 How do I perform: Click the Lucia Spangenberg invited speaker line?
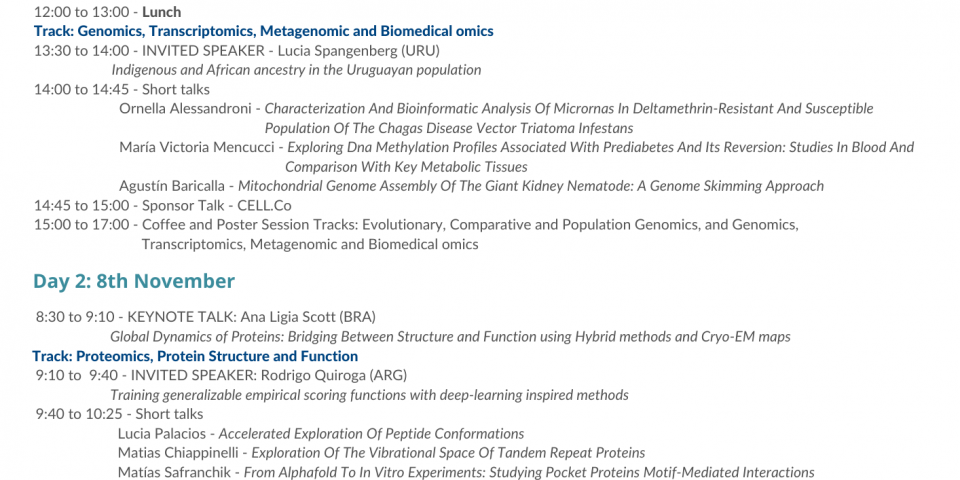pyautogui.click(x=236, y=50)
